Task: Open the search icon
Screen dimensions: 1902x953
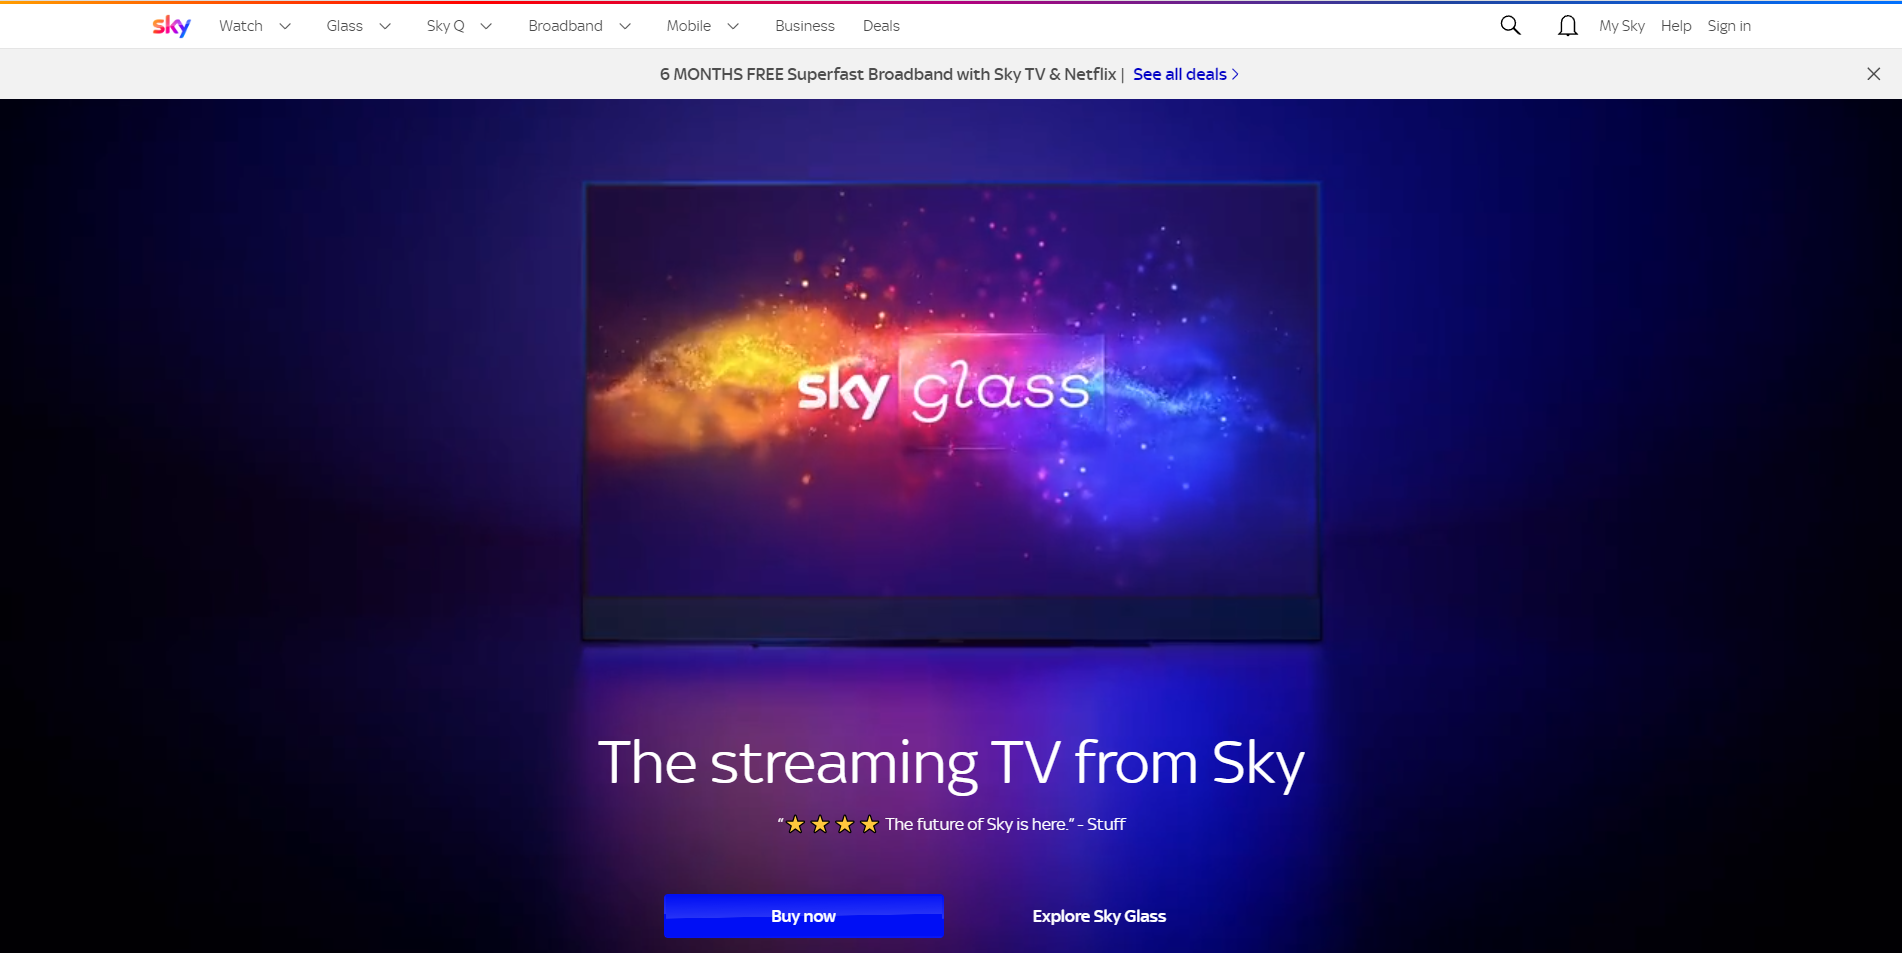Action: pyautogui.click(x=1510, y=25)
